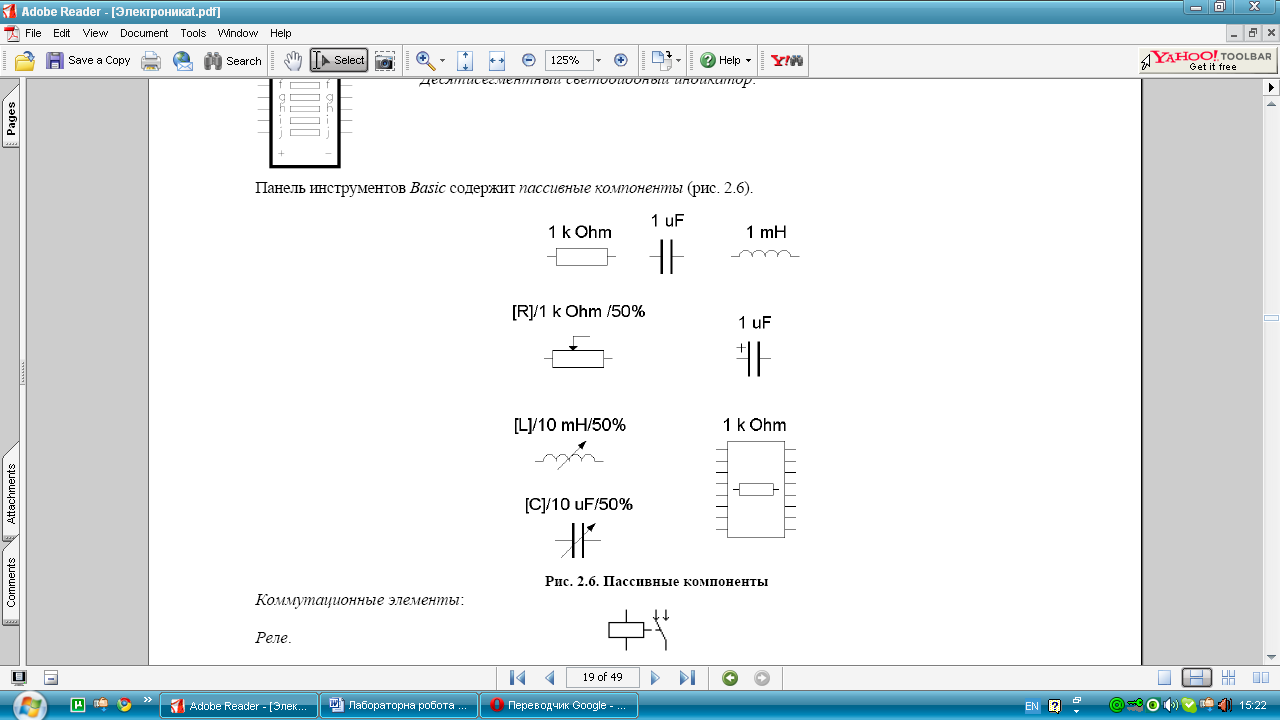Viewport: 1280px width, 720px height.
Task: Activate the Select text tool
Action: (x=339, y=61)
